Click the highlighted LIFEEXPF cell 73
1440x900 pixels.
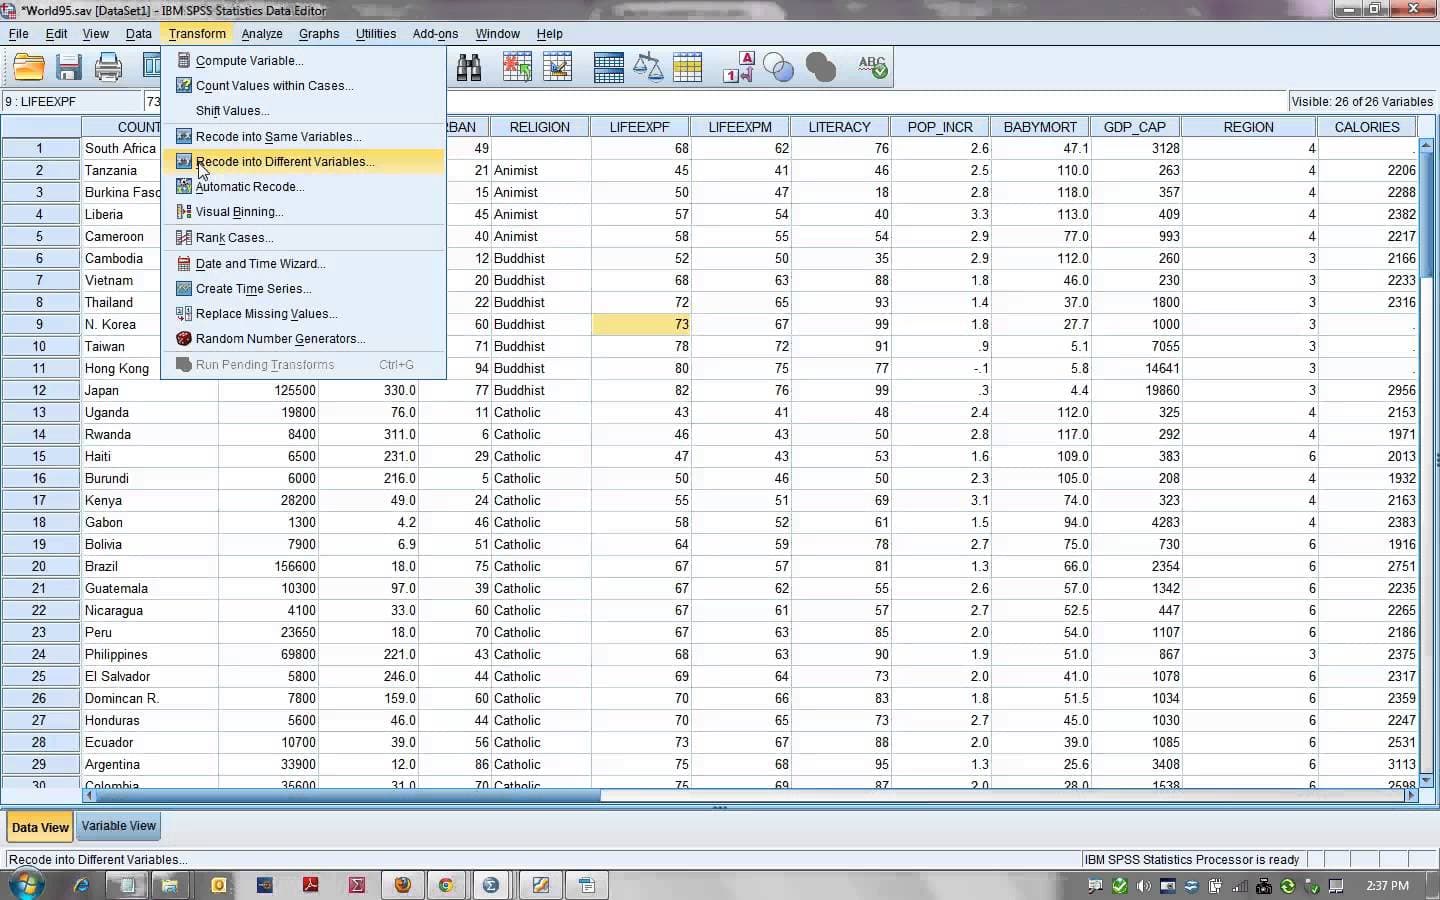(x=641, y=324)
